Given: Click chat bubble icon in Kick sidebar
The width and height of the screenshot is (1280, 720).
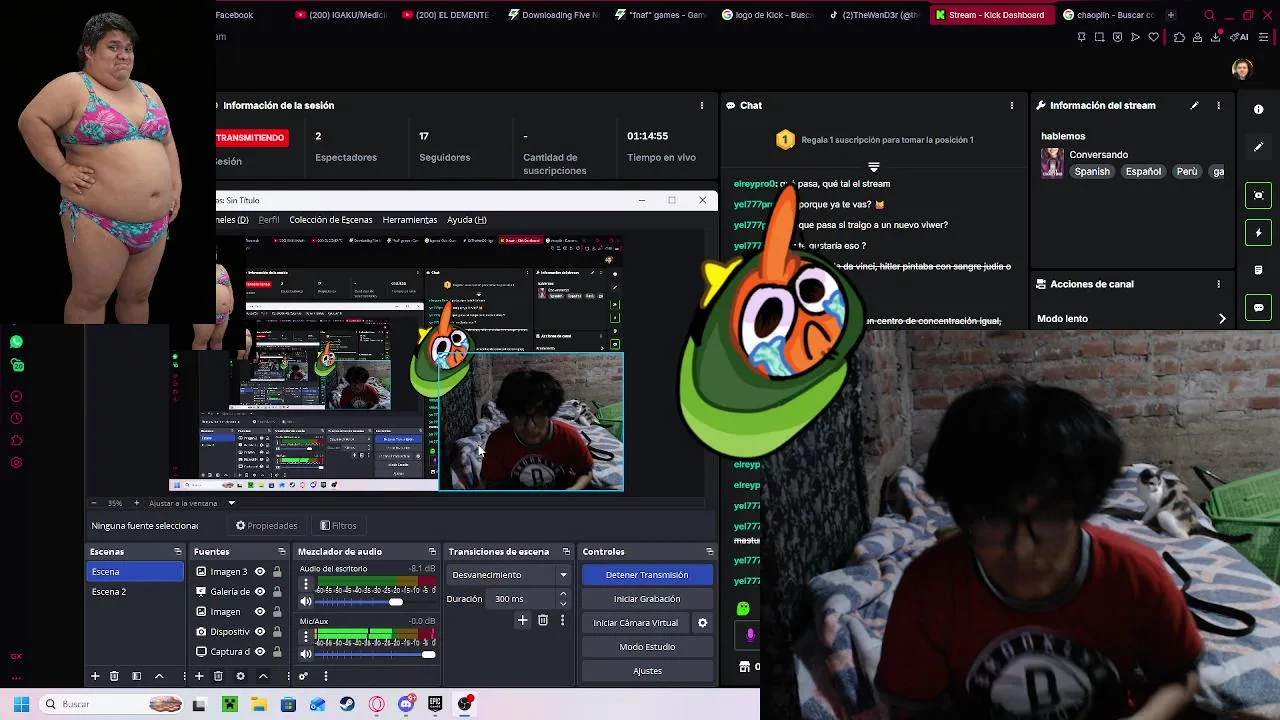Looking at the screenshot, I should point(1259,307).
